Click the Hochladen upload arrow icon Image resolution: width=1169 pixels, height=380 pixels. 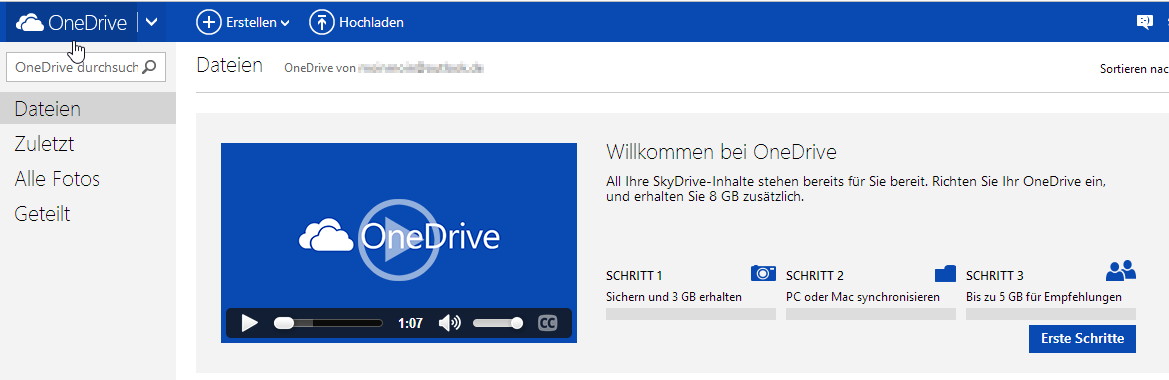pos(321,22)
